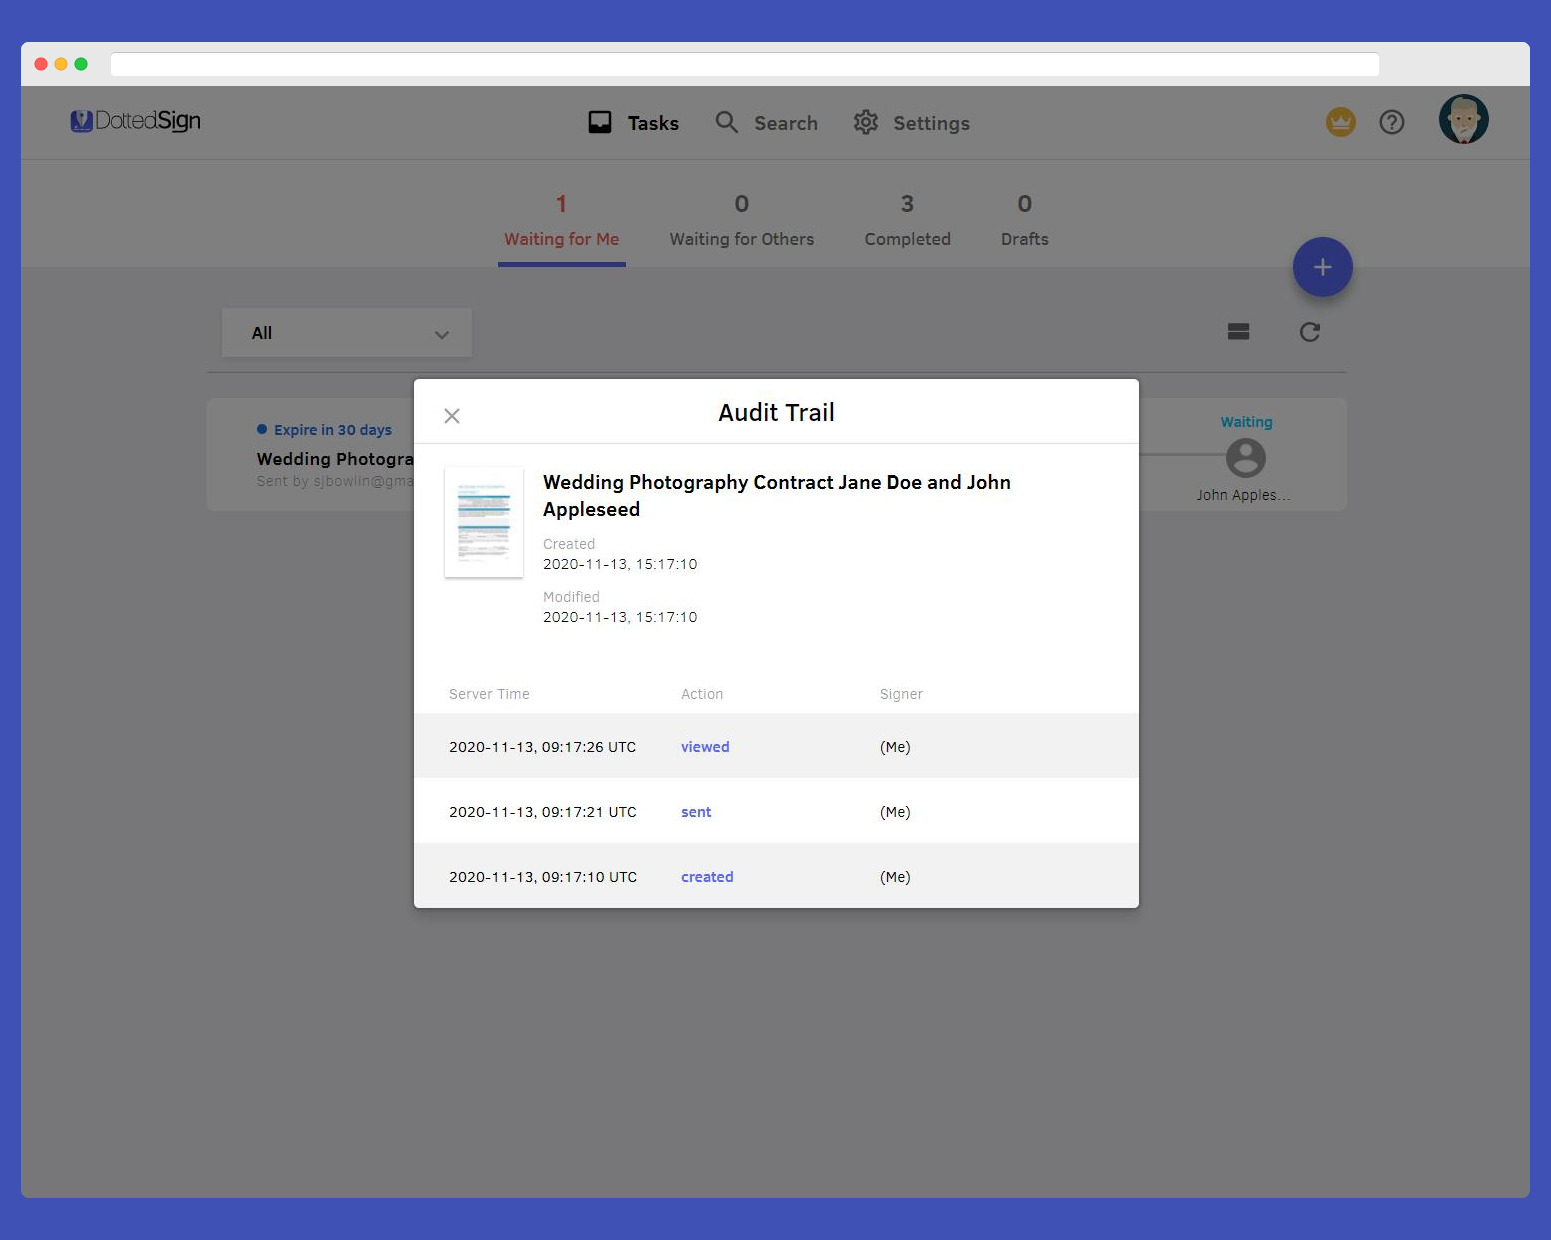
Task: Open the Completed tab
Action: [x=907, y=222]
